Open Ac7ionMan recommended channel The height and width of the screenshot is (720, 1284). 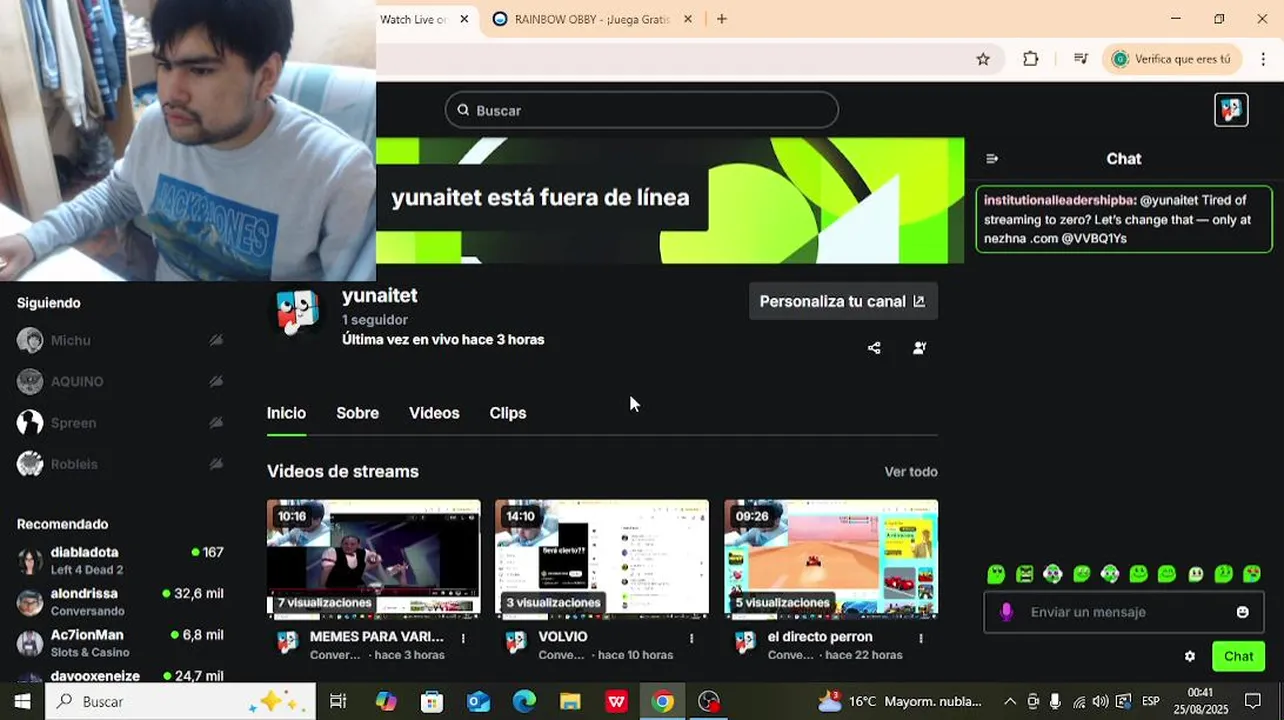pos(120,643)
